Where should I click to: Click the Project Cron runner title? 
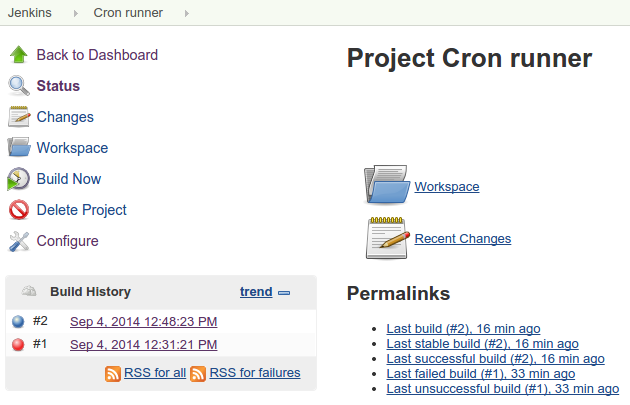coord(469,59)
